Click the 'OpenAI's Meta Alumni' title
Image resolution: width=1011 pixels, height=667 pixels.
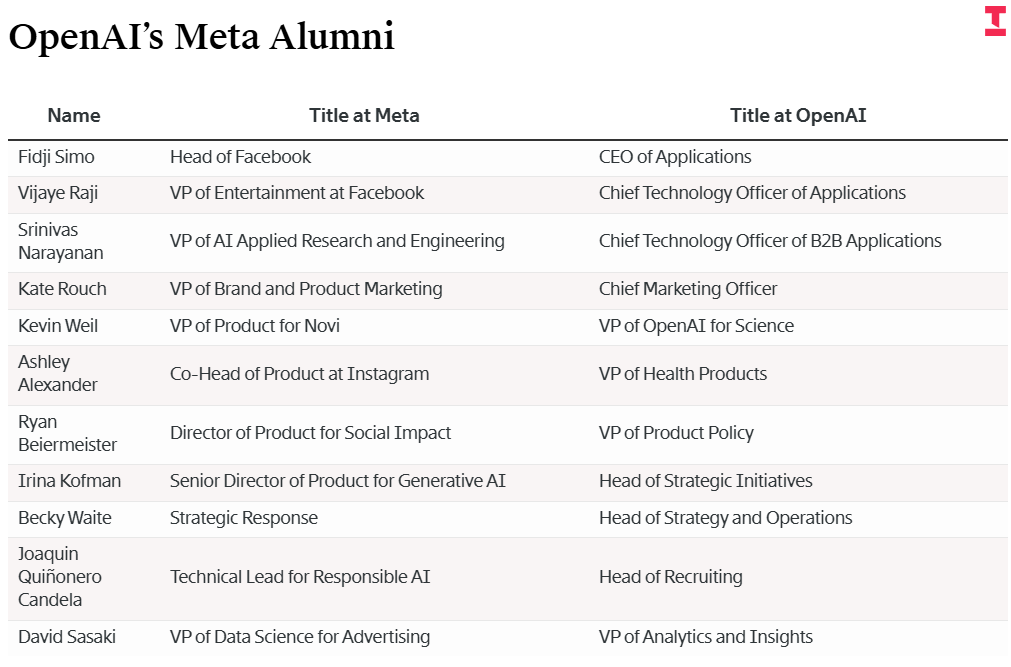click(201, 37)
